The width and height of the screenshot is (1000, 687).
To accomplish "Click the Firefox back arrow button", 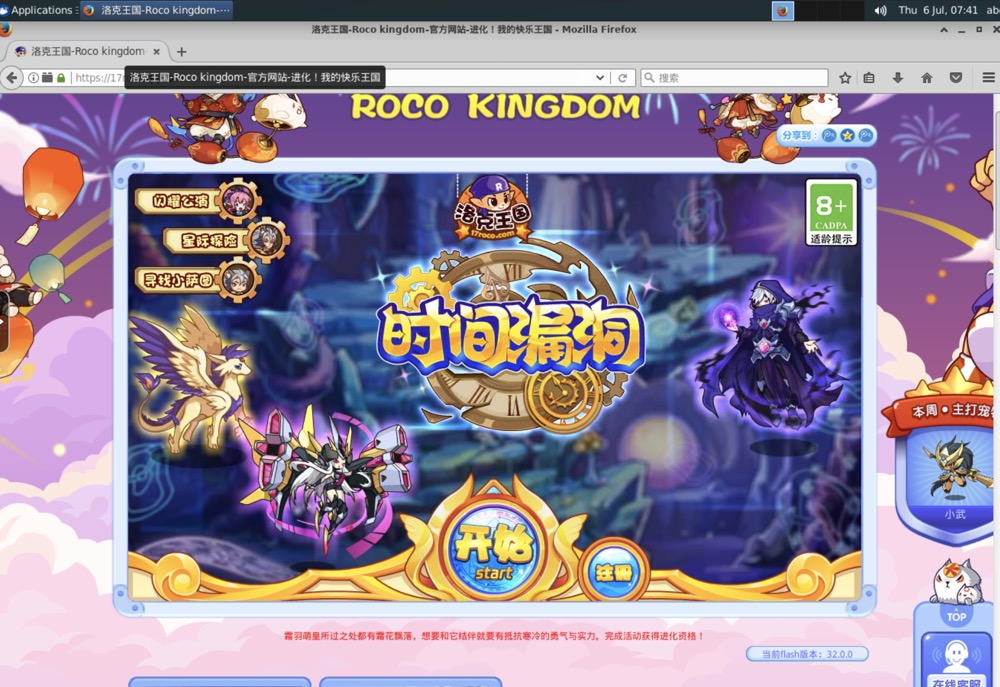I will (x=11, y=78).
